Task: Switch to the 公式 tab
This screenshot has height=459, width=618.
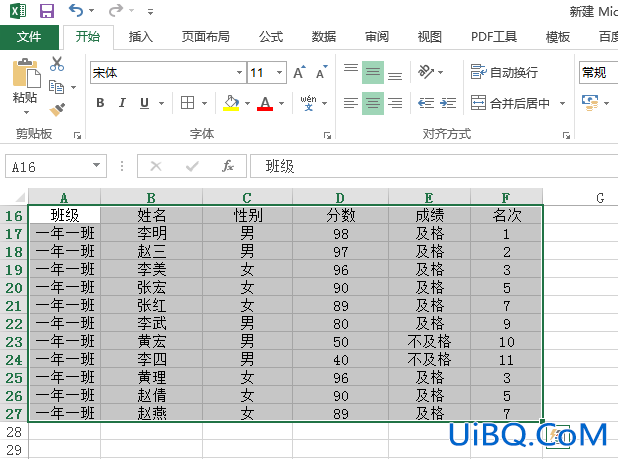Action: [x=271, y=37]
